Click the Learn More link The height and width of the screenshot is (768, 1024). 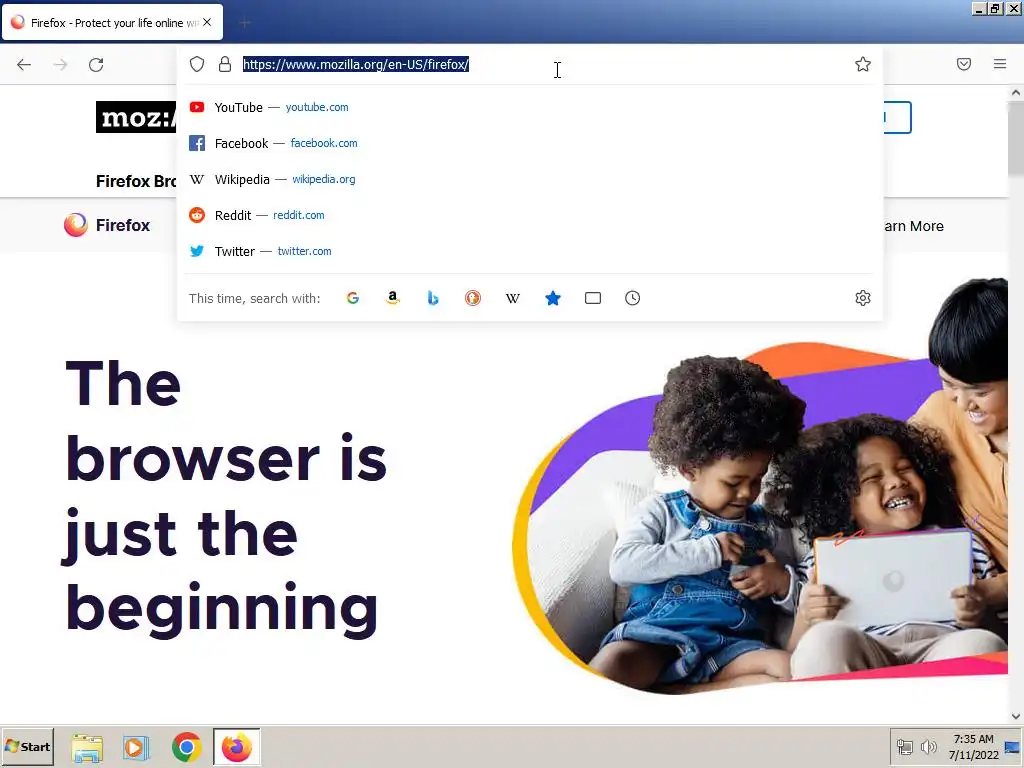tap(914, 226)
